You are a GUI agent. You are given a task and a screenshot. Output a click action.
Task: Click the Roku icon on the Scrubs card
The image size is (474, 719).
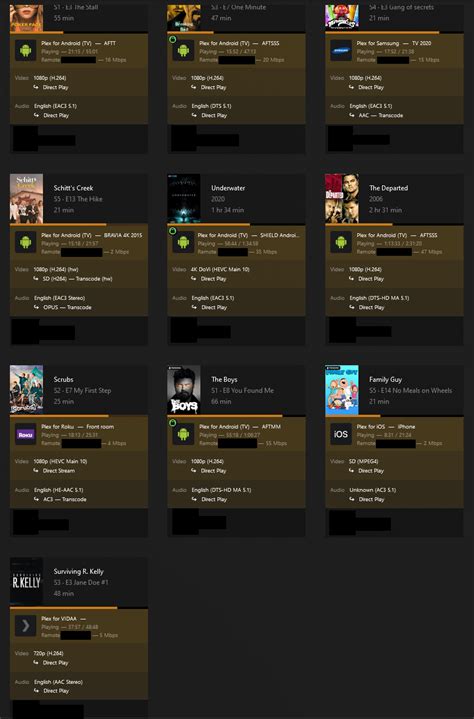click(26, 434)
